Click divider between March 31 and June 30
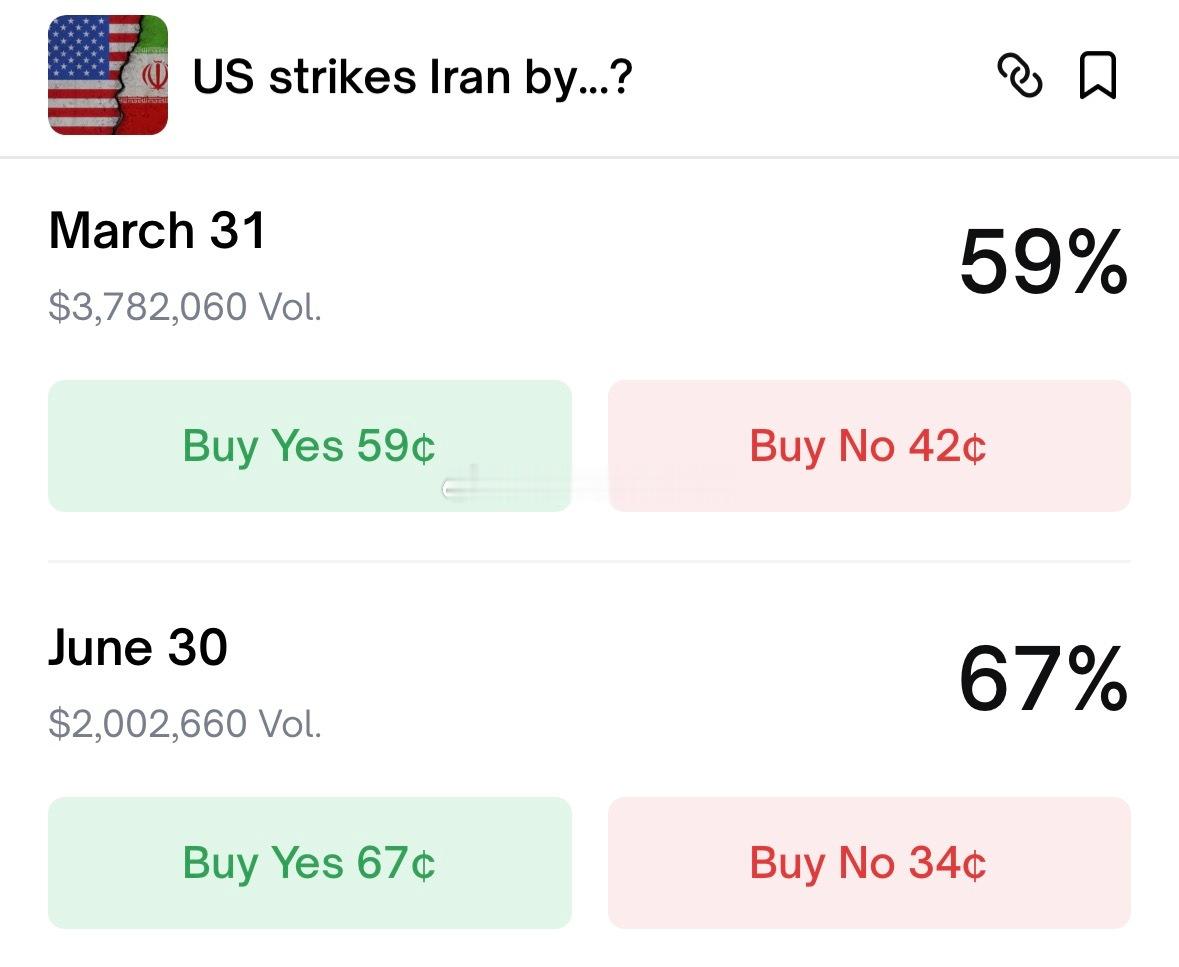This screenshot has height=967, width=1179. pyautogui.click(x=589, y=561)
